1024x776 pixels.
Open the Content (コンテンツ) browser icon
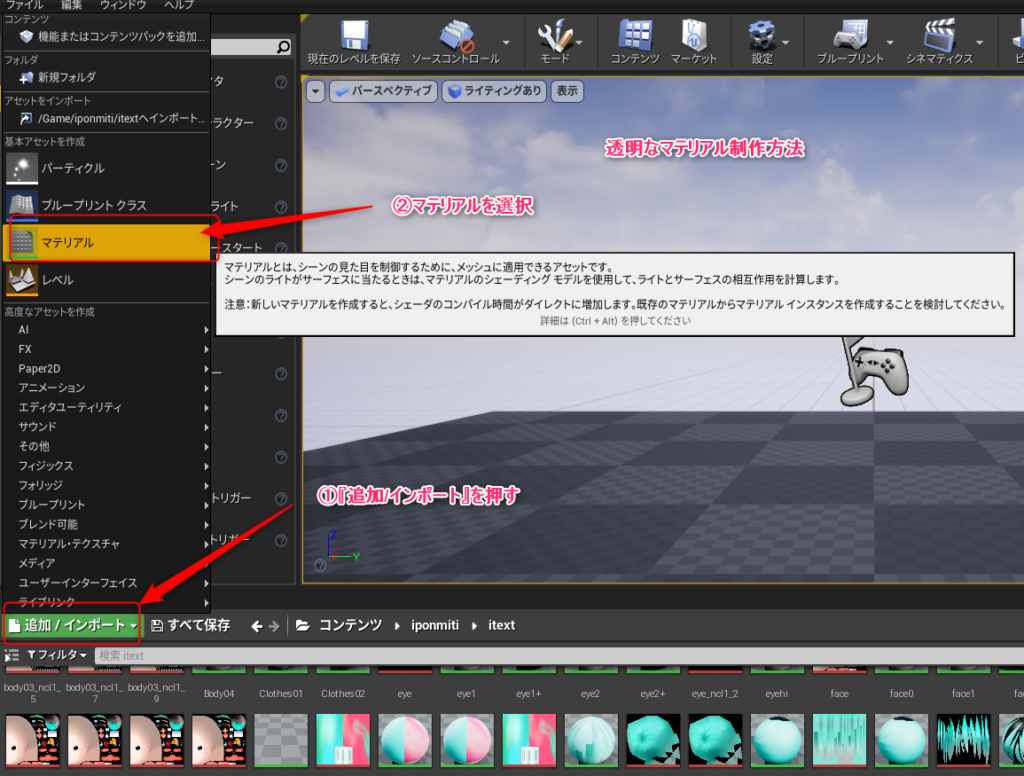coord(635,37)
